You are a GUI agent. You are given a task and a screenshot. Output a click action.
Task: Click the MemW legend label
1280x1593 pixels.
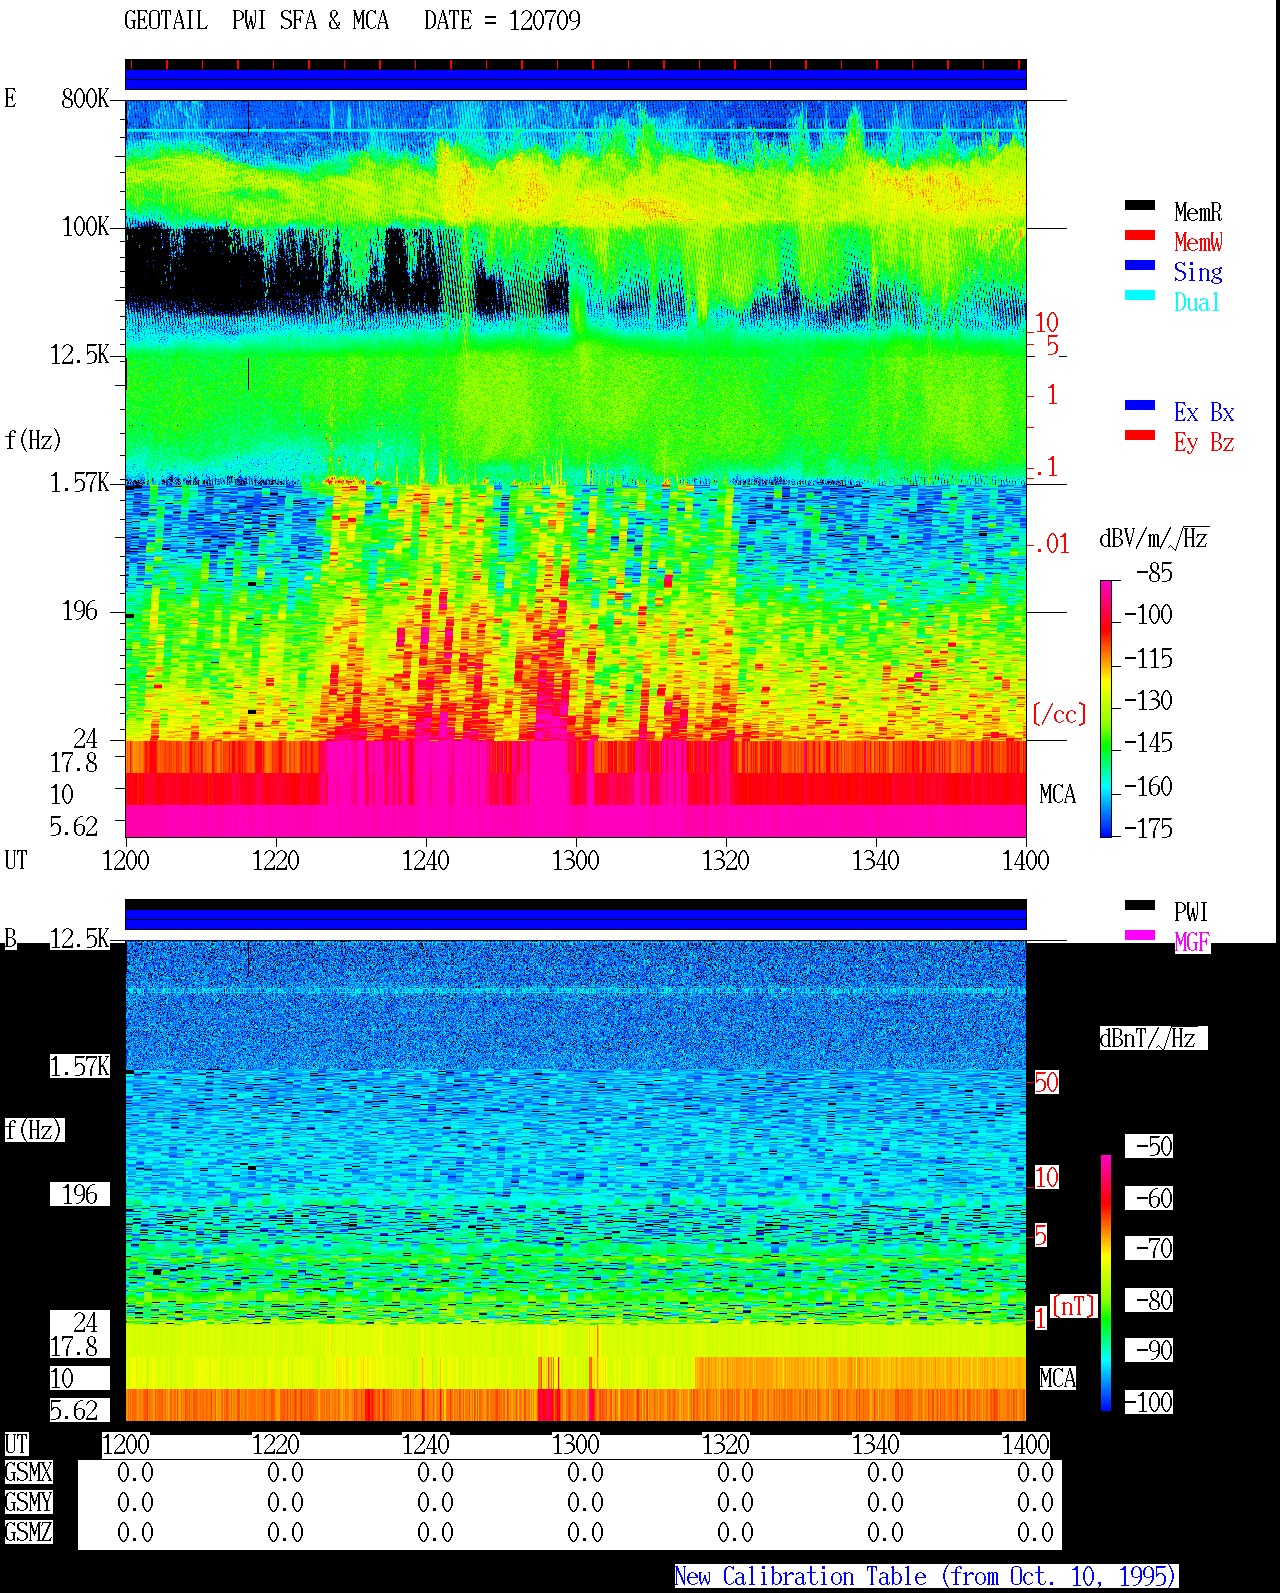[1198, 242]
